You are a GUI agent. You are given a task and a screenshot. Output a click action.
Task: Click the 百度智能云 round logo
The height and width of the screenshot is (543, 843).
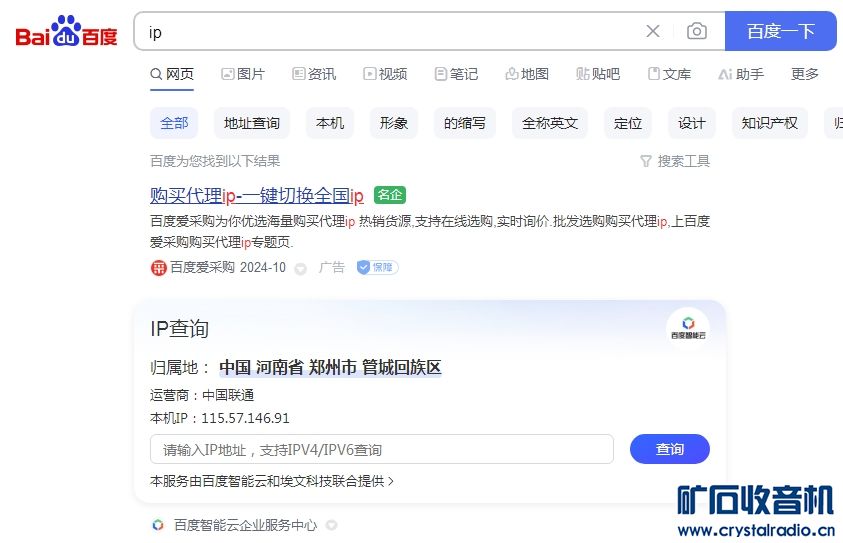click(x=688, y=327)
